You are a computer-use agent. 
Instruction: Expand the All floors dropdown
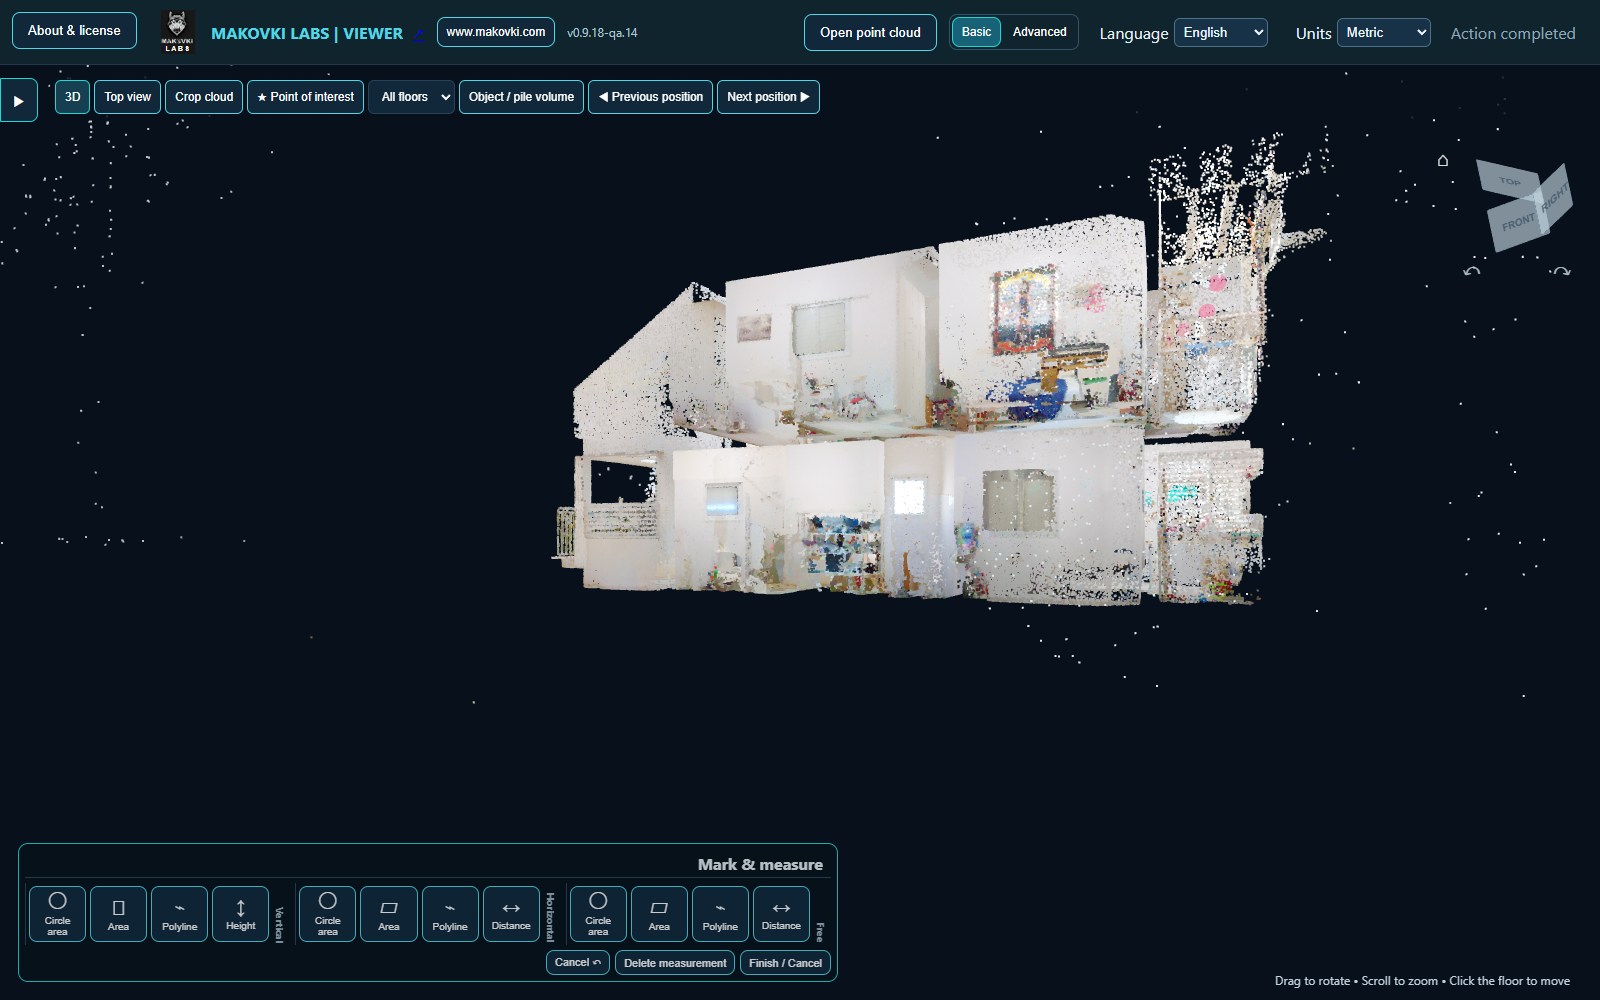click(412, 97)
